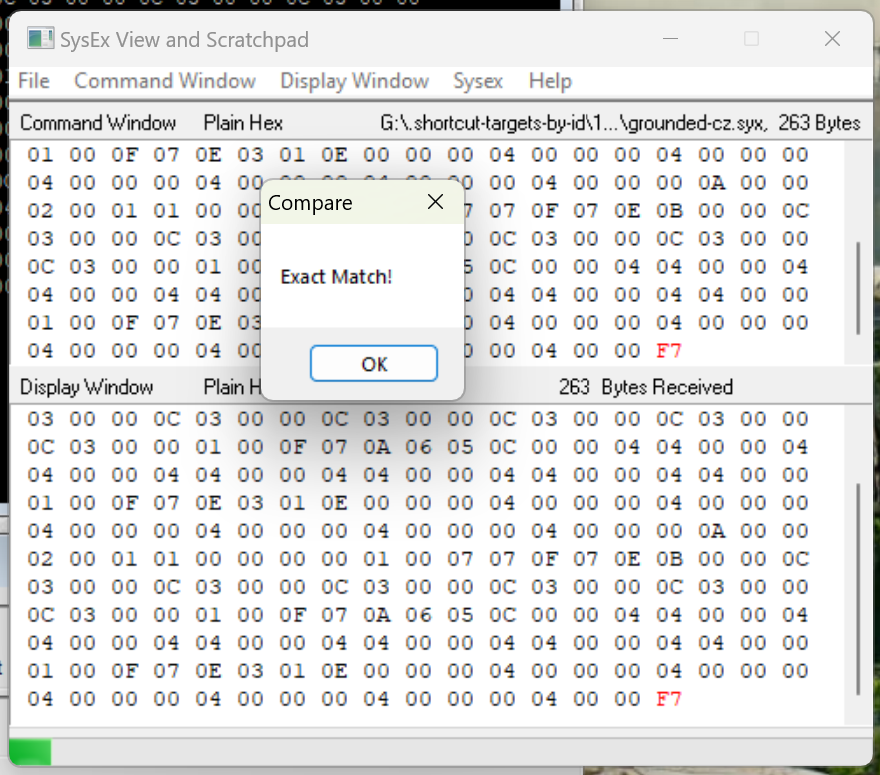This screenshot has height=775, width=880.
Task: Close the Compare dialog with X
Action: [x=435, y=202]
